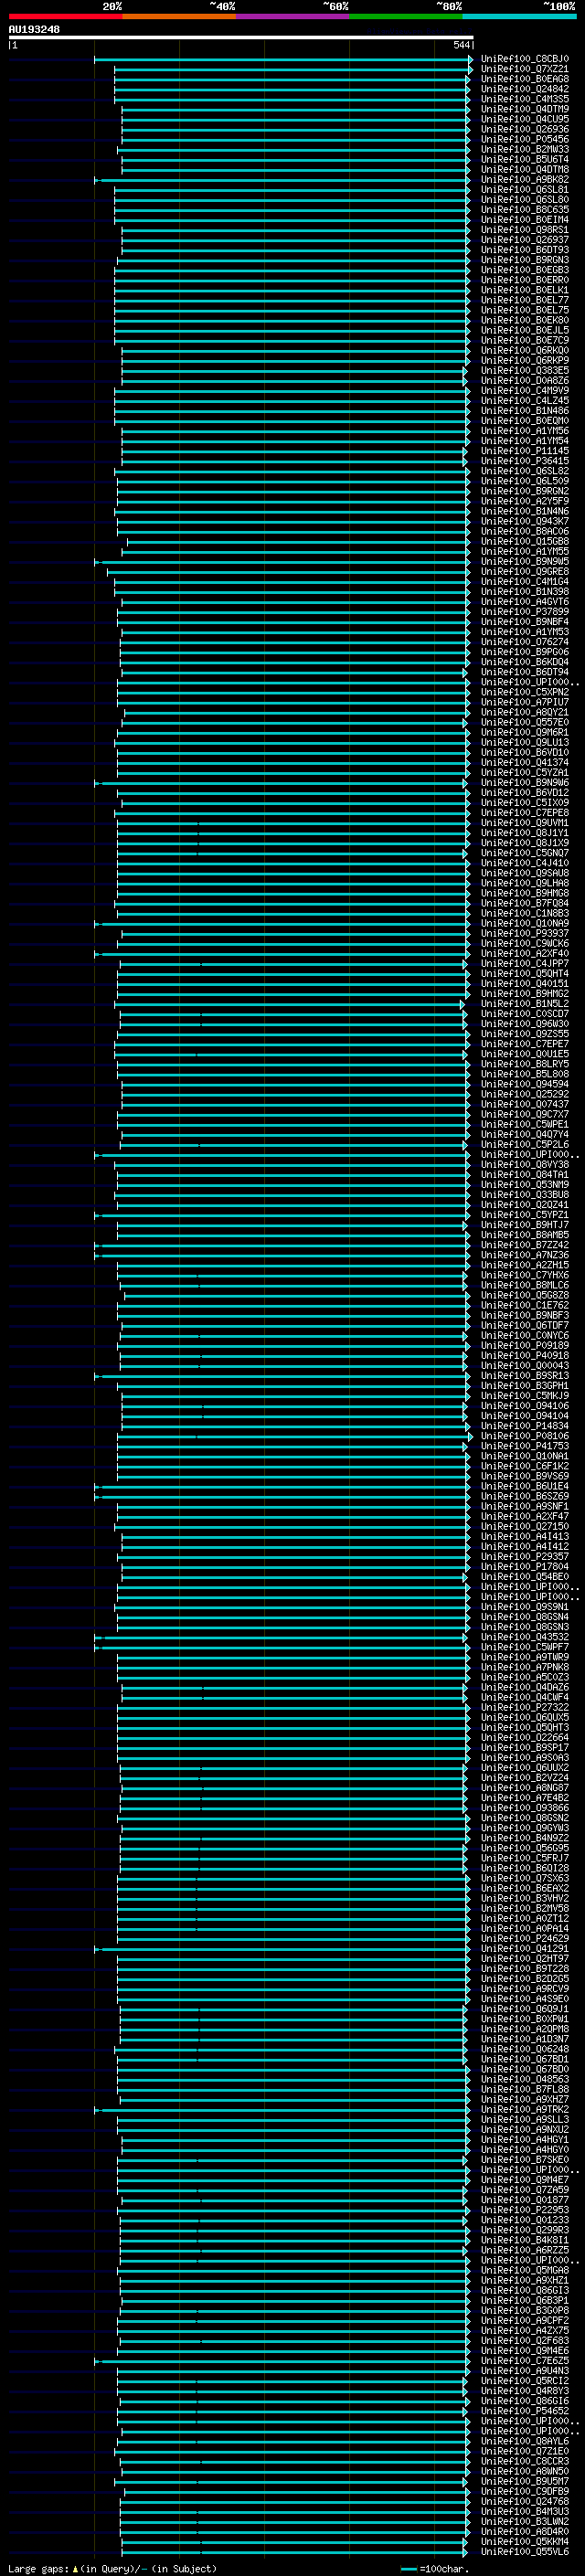Select the UniRef100_Q4CU95 label

pos(524,119)
